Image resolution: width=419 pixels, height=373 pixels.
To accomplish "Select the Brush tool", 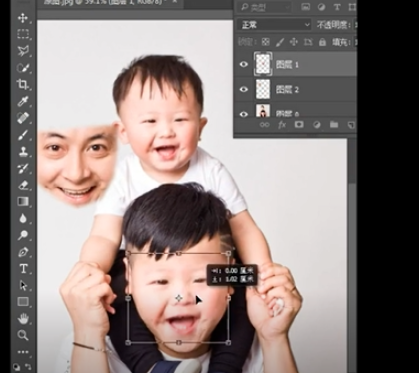I will click(23, 135).
